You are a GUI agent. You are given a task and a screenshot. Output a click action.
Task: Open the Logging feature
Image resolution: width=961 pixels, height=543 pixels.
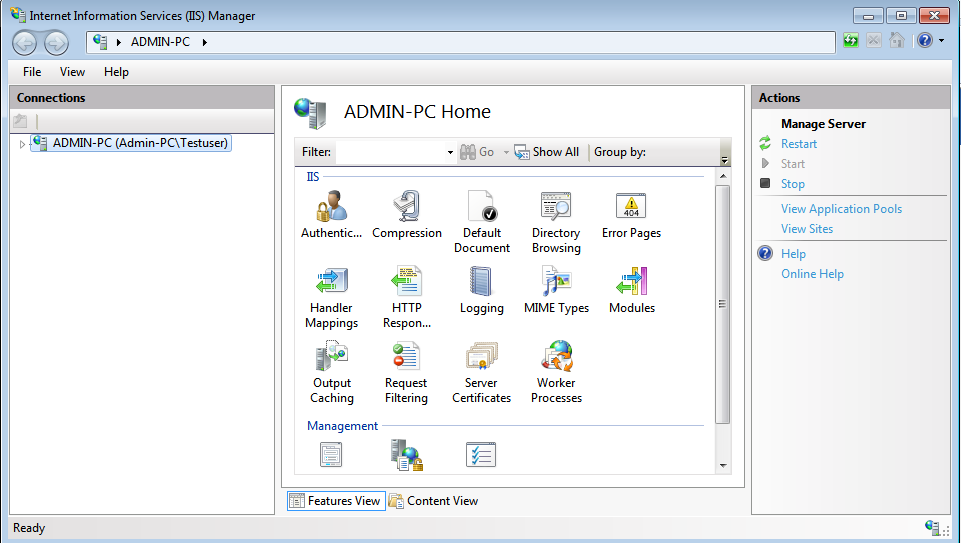point(482,290)
